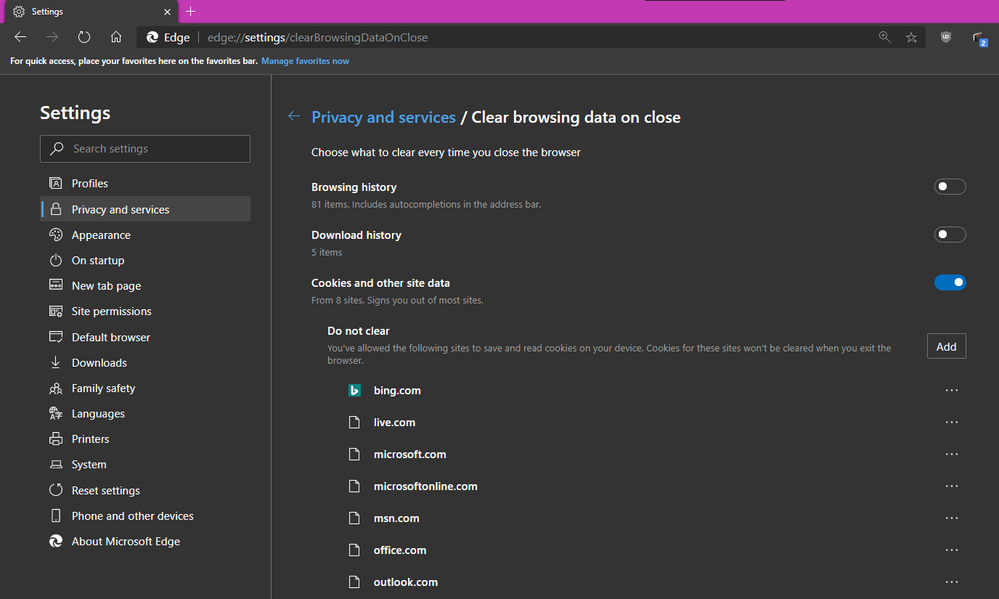Screen dimensions: 999x599
Task: Reload the page with refresh icon
Action: (84, 37)
